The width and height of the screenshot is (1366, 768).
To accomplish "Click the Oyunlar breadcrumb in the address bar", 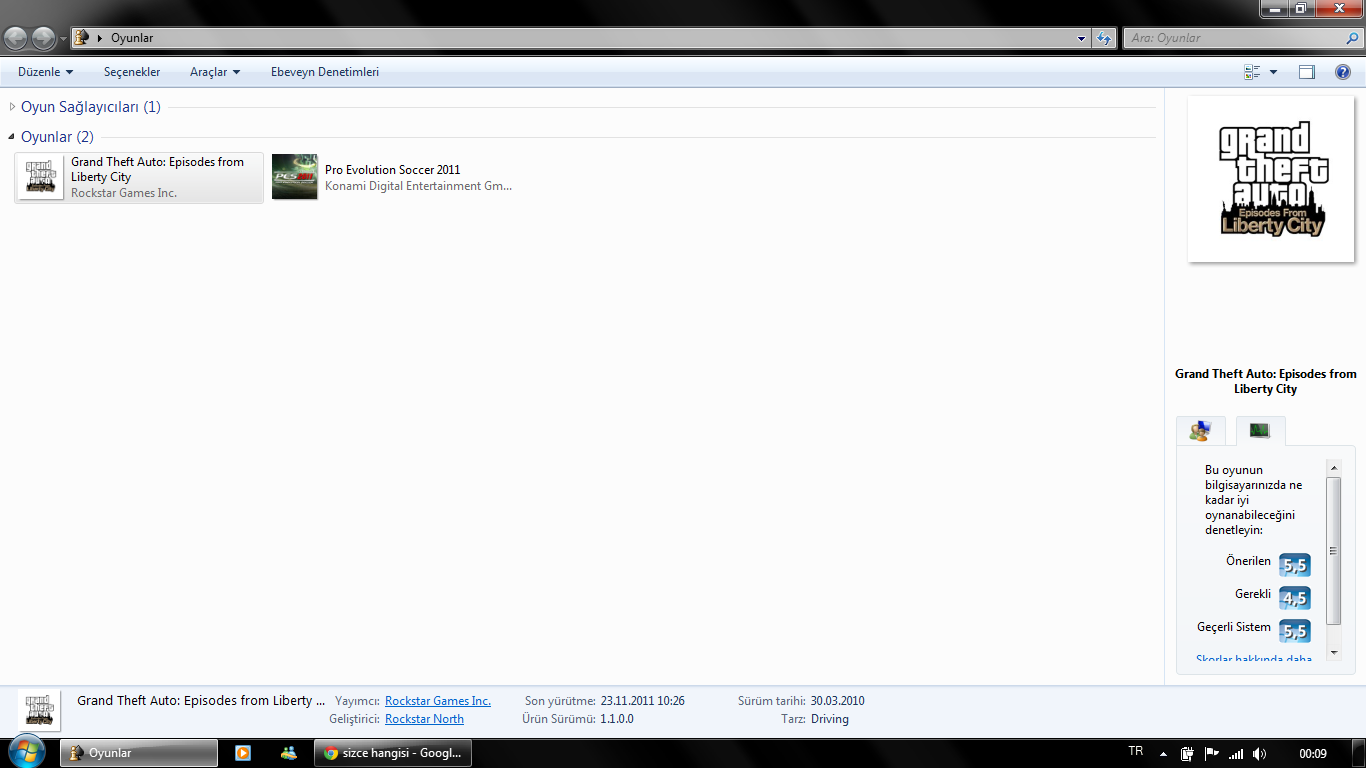I will 132,38.
